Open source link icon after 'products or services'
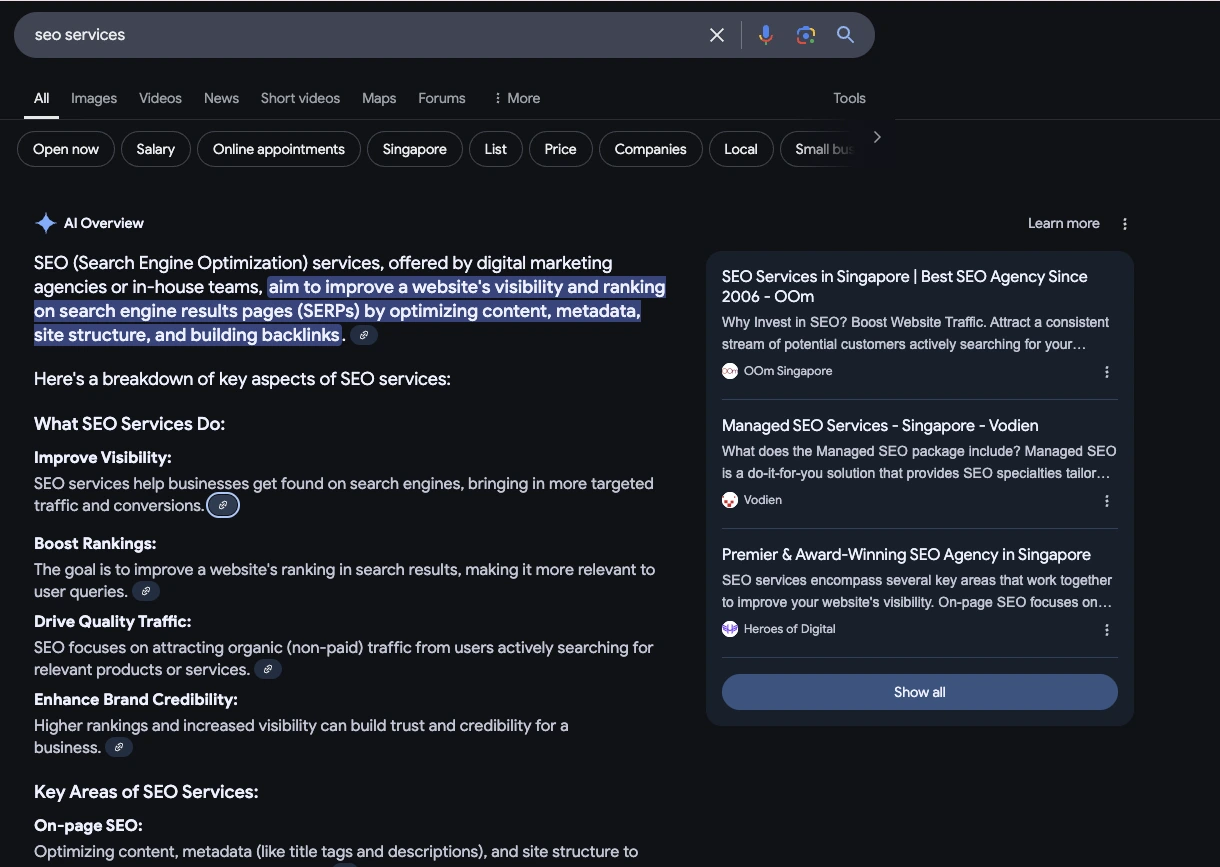 point(268,669)
